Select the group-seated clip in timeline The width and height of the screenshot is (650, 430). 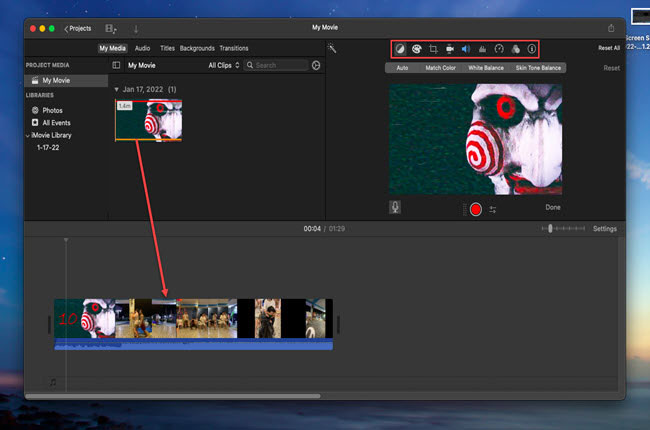tap(206, 318)
